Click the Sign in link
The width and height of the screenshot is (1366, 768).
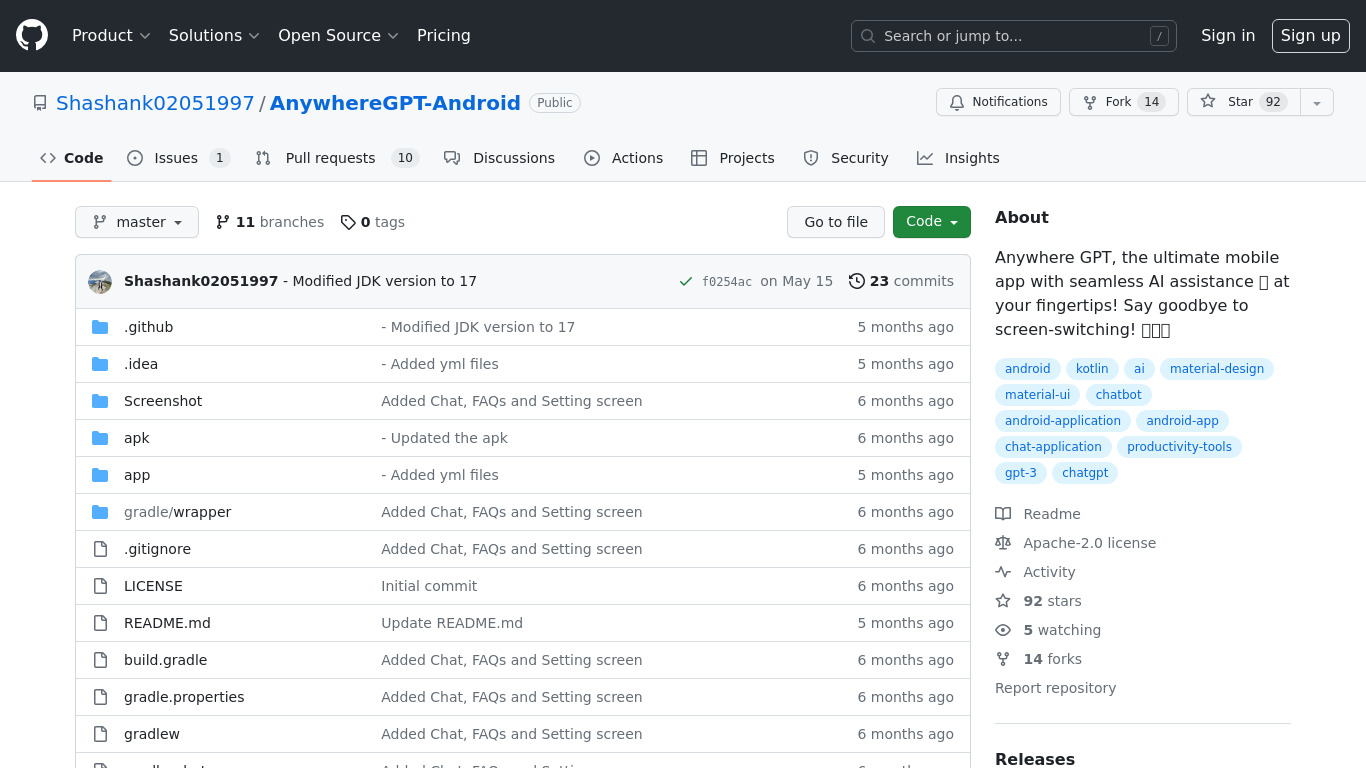[1228, 36]
